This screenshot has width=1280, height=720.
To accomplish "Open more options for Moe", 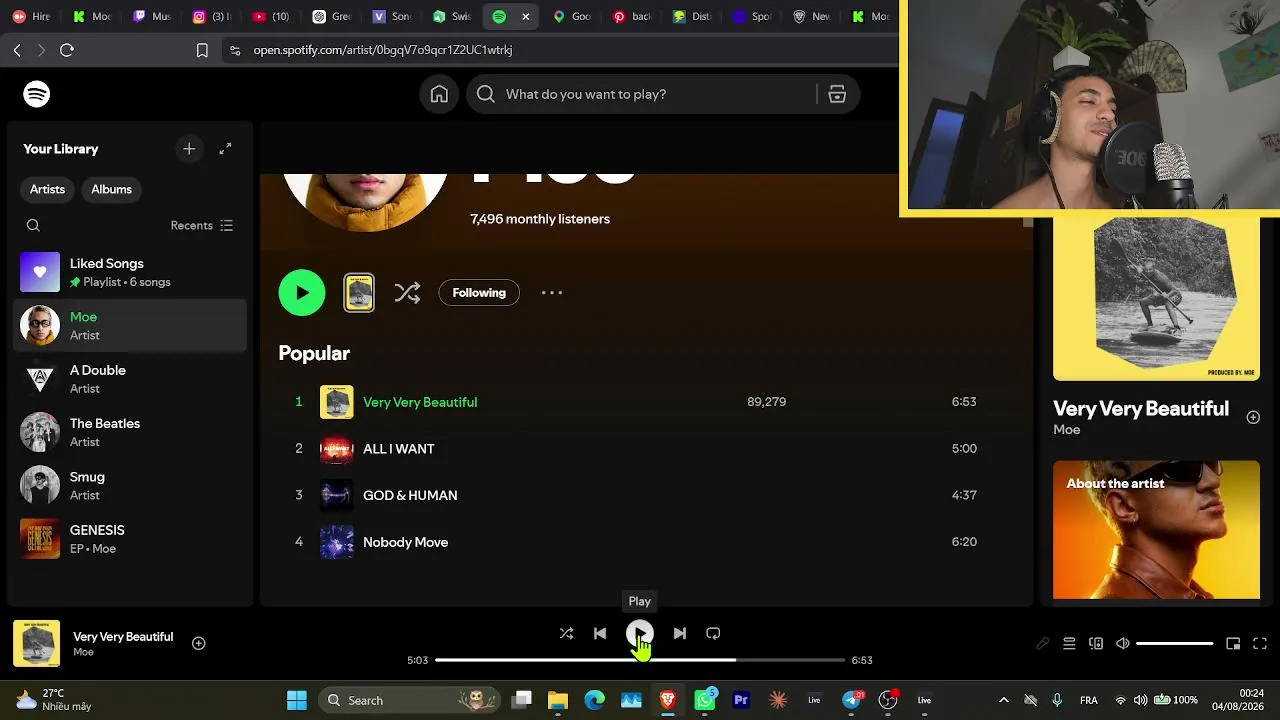I will point(552,293).
